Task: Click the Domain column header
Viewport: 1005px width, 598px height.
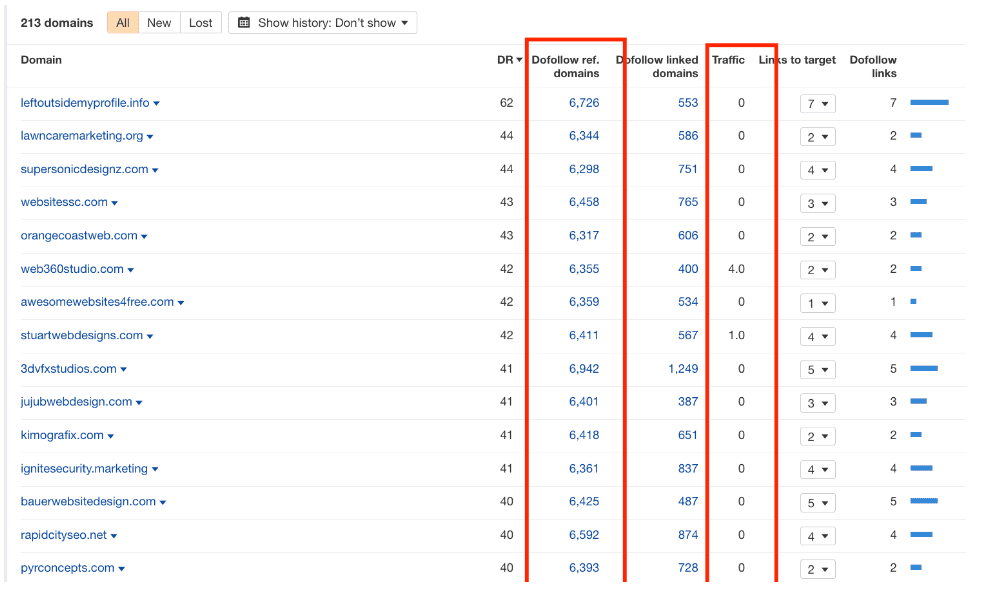Action: pyautogui.click(x=41, y=60)
